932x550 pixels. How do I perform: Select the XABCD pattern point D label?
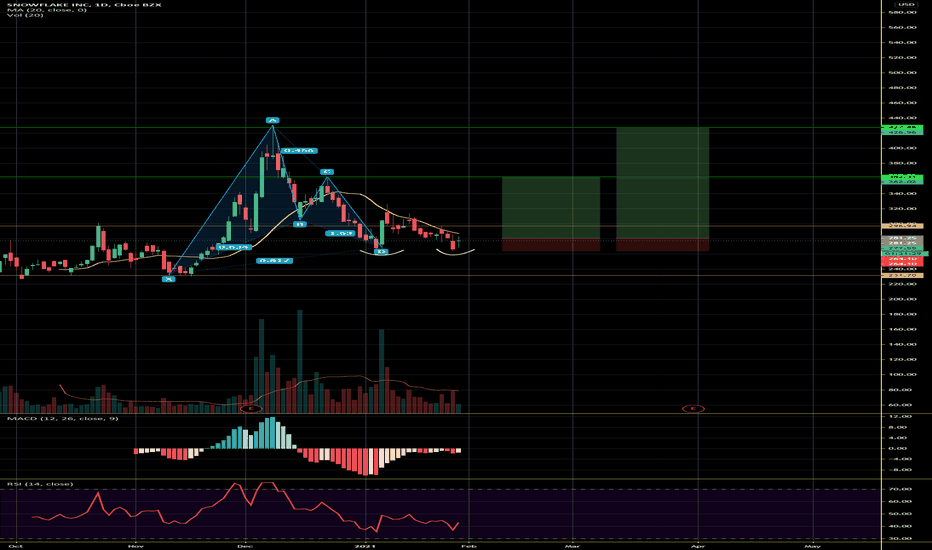[382, 252]
